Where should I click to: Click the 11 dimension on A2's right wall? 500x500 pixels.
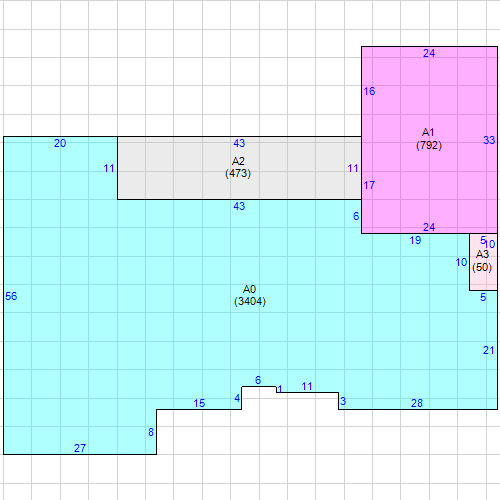pyautogui.click(x=353, y=169)
